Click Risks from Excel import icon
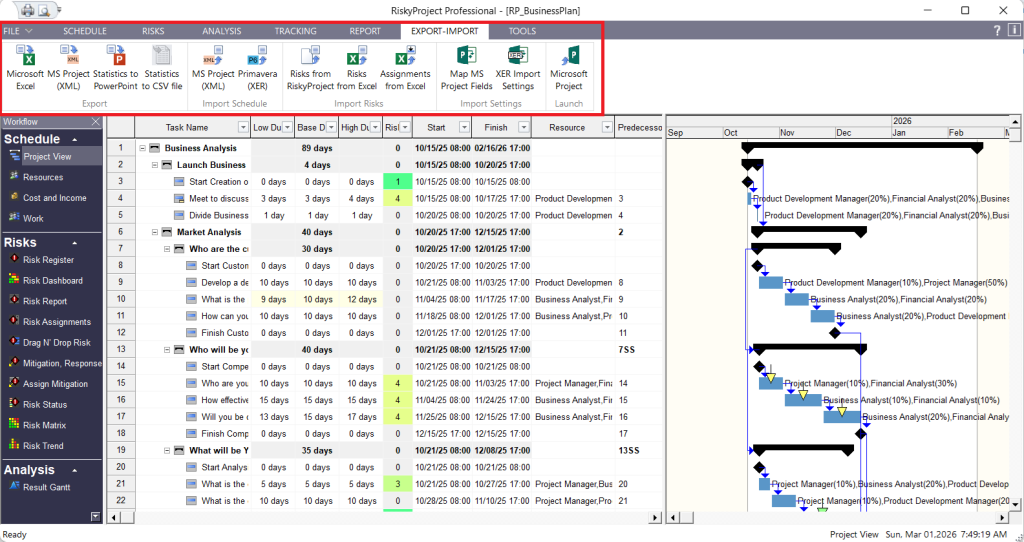 (357, 58)
